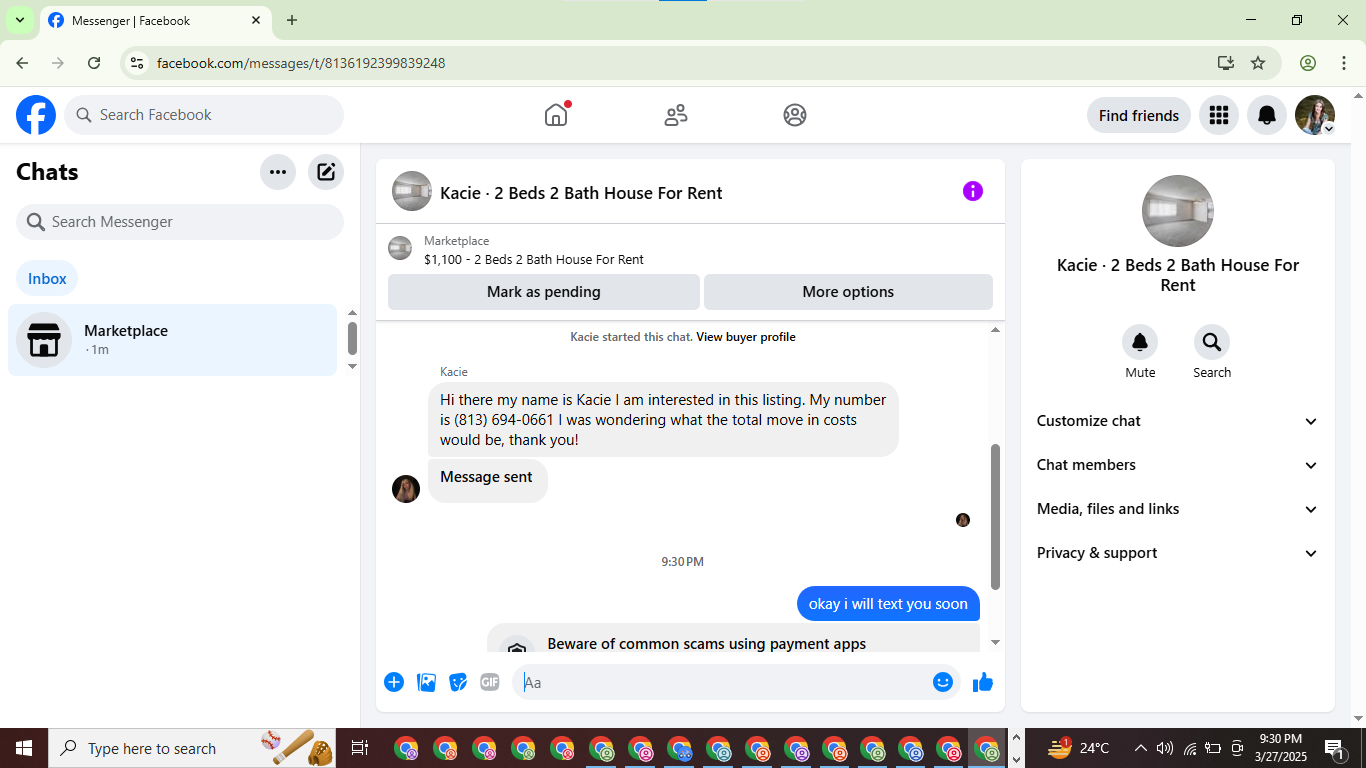Open the Windows Start menu
The image size is (1366, 768).
pos(24,748)
